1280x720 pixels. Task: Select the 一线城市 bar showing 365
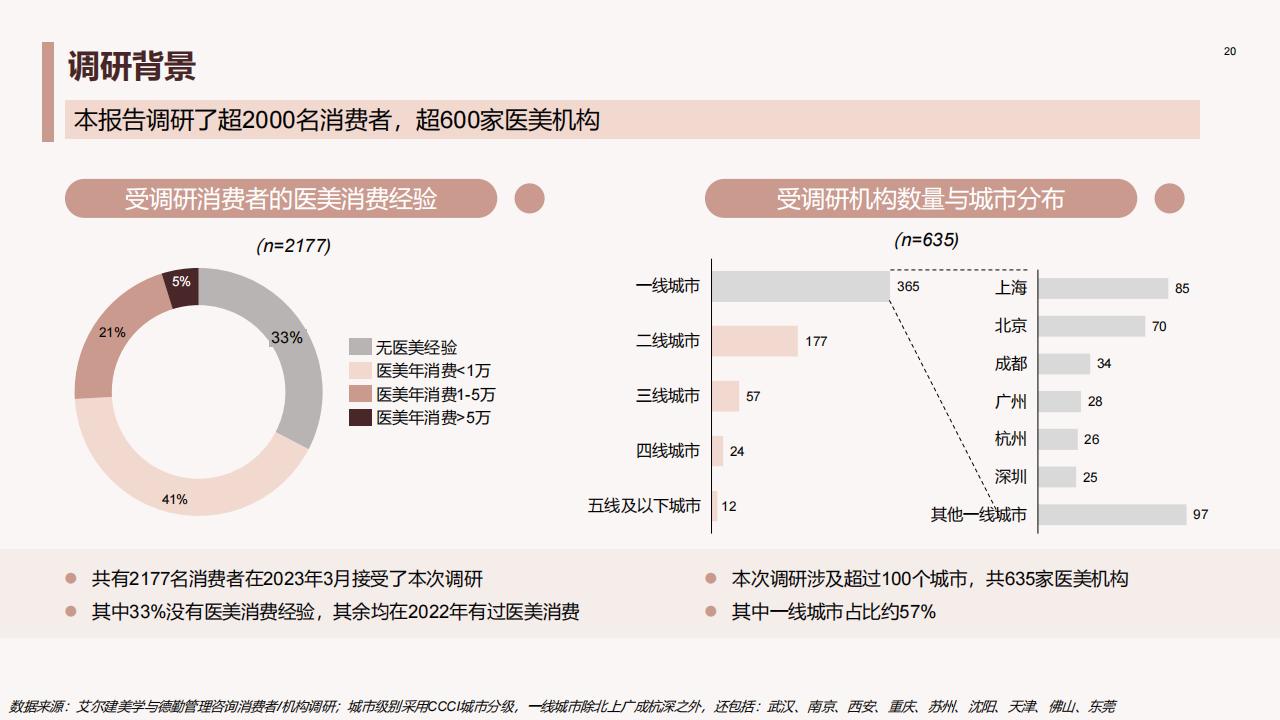[x=801, y=286]
